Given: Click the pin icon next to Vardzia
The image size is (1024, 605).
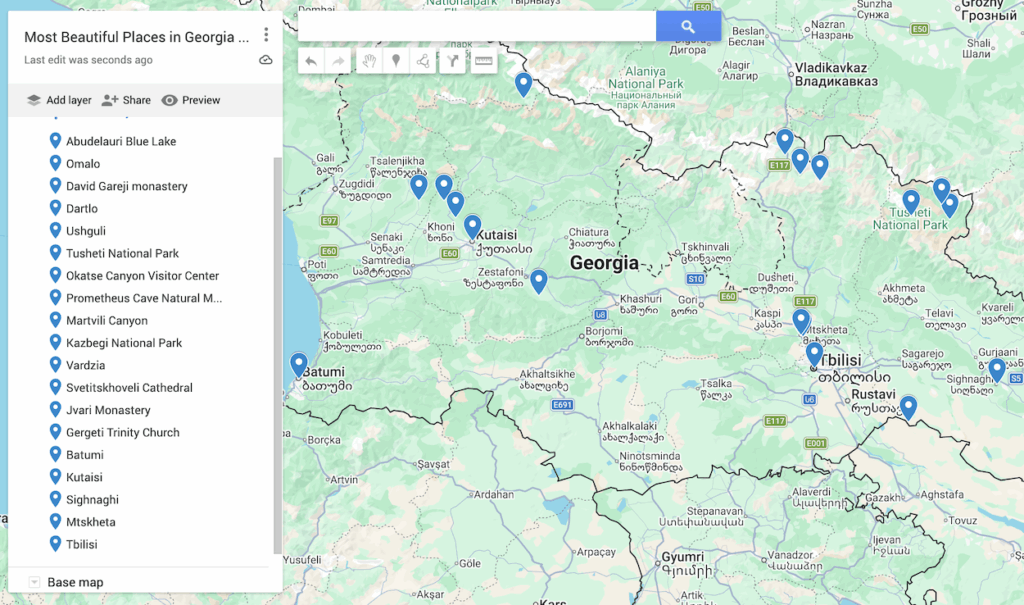Looking at the screenshot, I should click(56, 365).
